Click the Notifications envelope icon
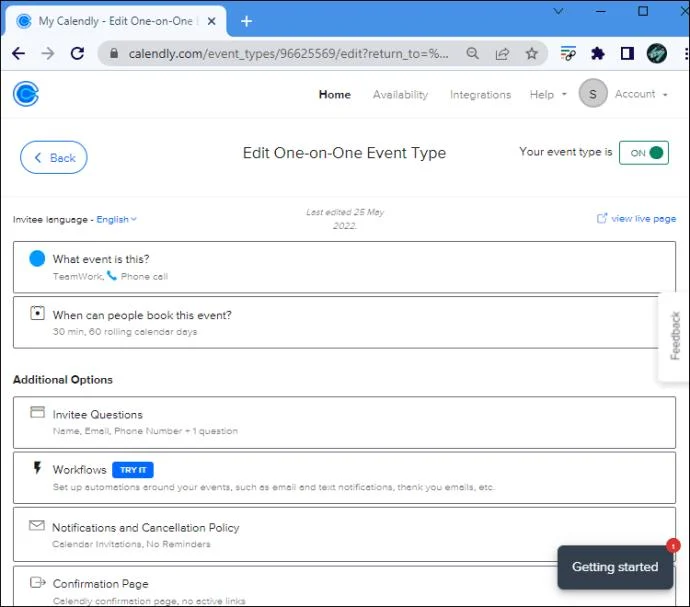Viewport: 690px width, 607px height. tap(37, 525)
